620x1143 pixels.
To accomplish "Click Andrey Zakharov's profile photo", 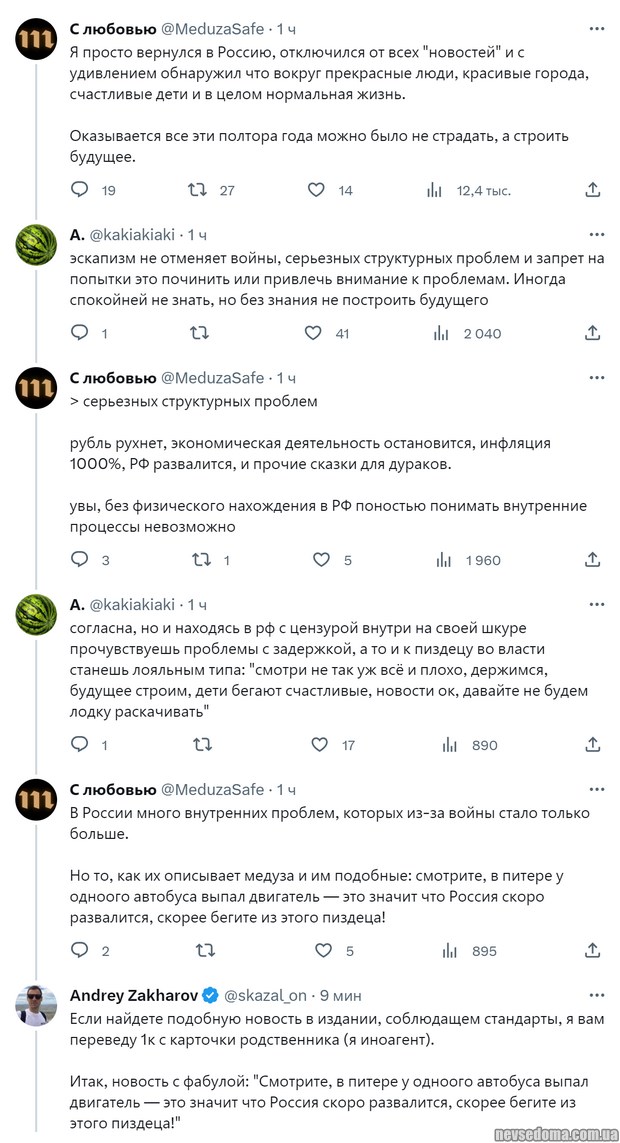I will click(x=36, y=1006).
